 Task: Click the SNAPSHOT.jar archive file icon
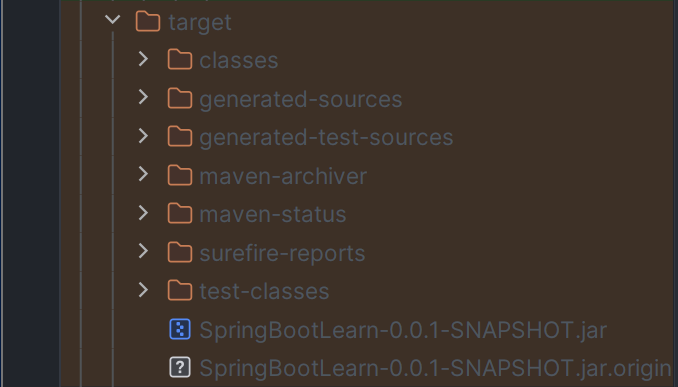pyautogui.click(x=180, y=329)
